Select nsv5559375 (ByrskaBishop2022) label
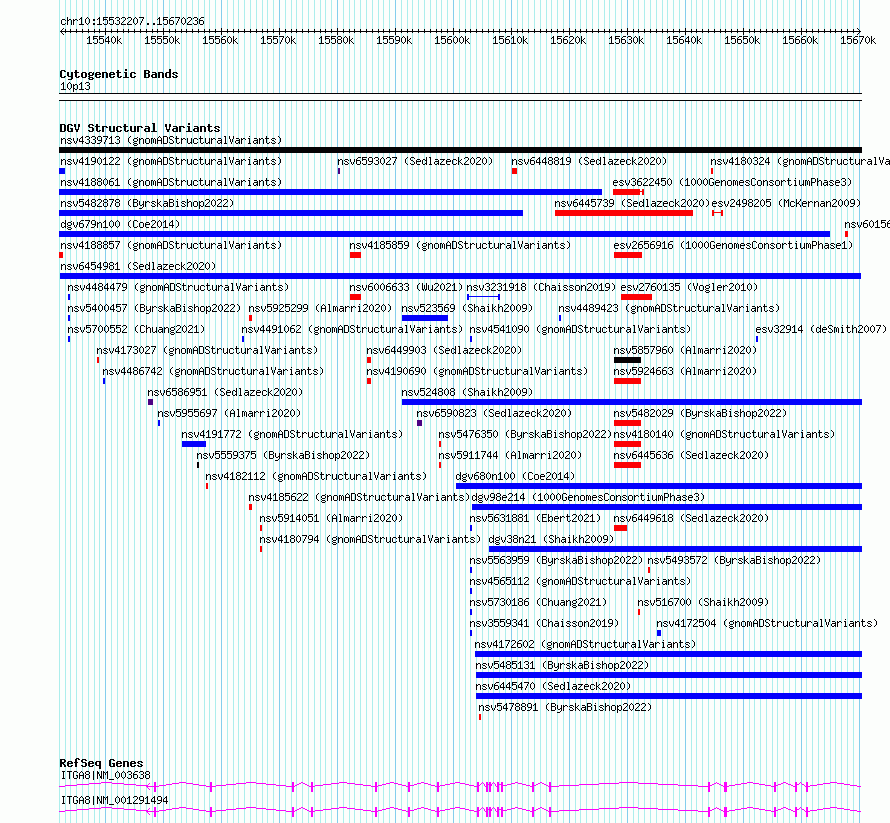The width and height of the screenshot is (890, 823). 283,455
